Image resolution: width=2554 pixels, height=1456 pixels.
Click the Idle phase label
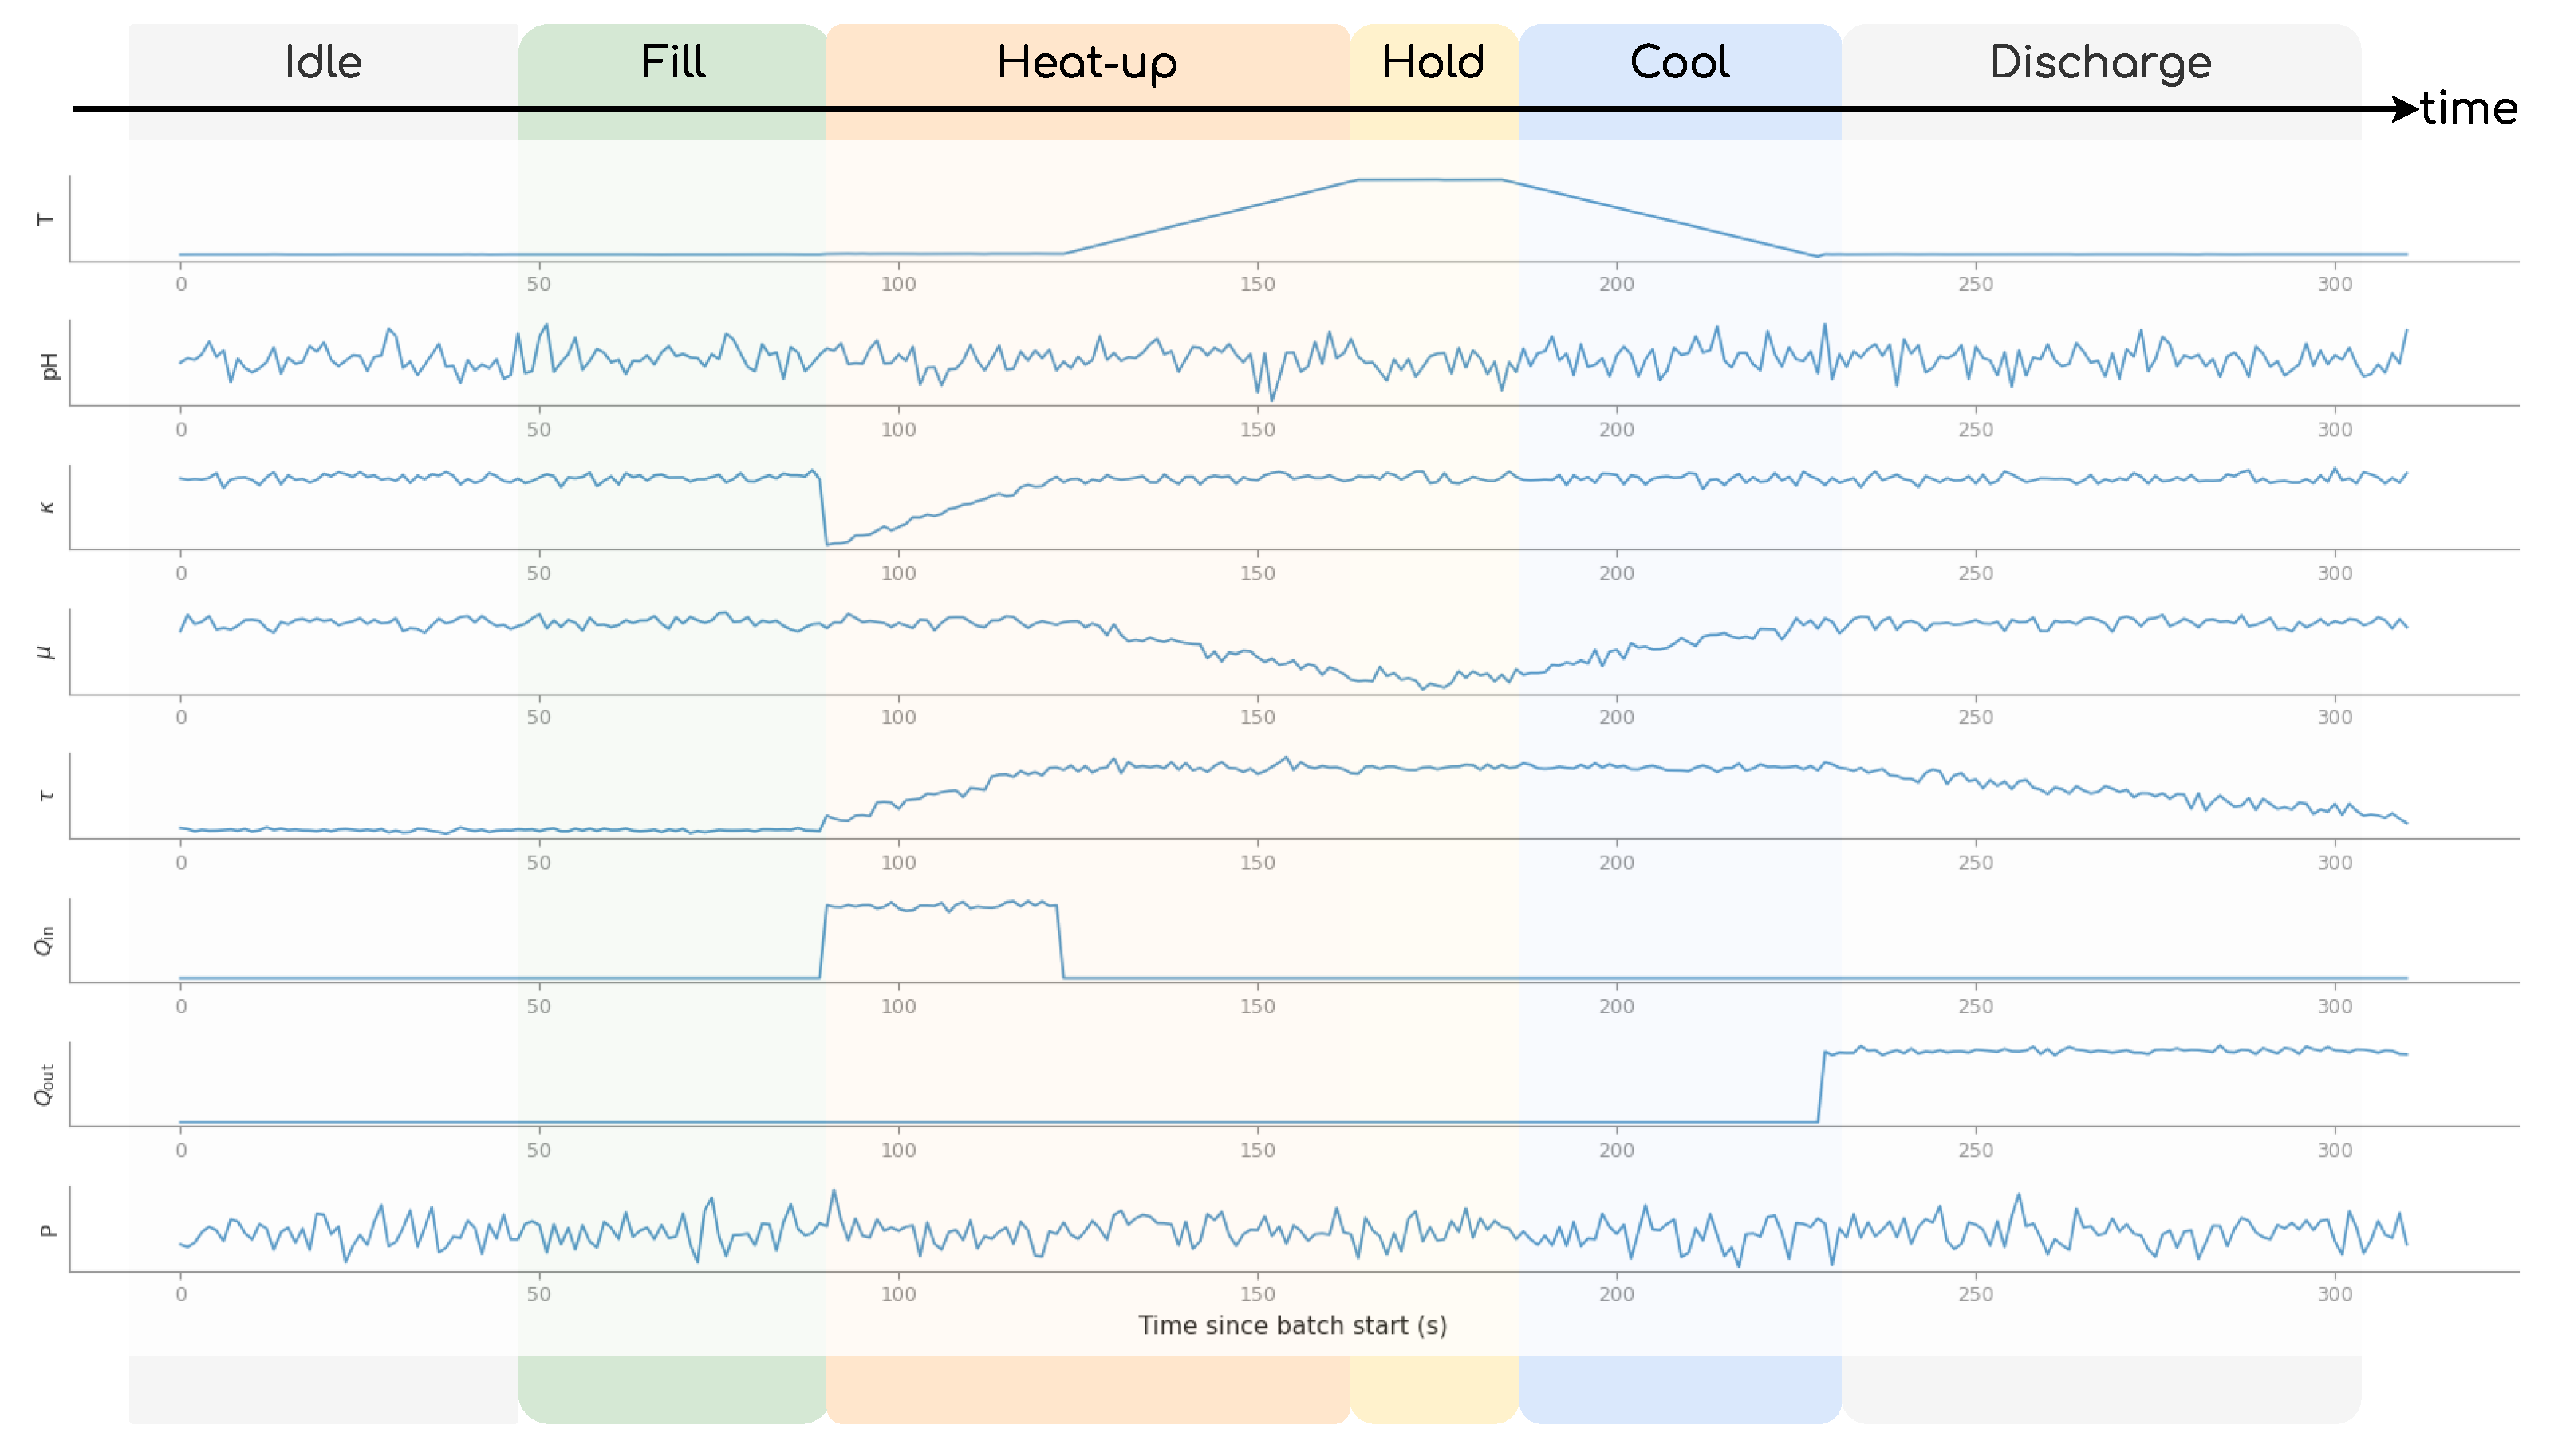[x=323, y=62]
